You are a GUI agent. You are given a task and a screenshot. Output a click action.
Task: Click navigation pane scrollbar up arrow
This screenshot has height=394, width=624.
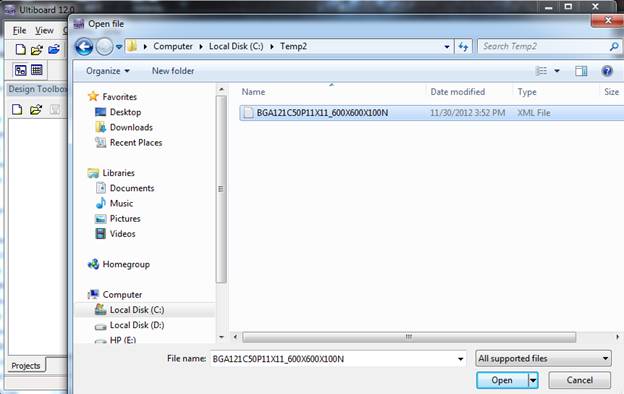(221, 89)
